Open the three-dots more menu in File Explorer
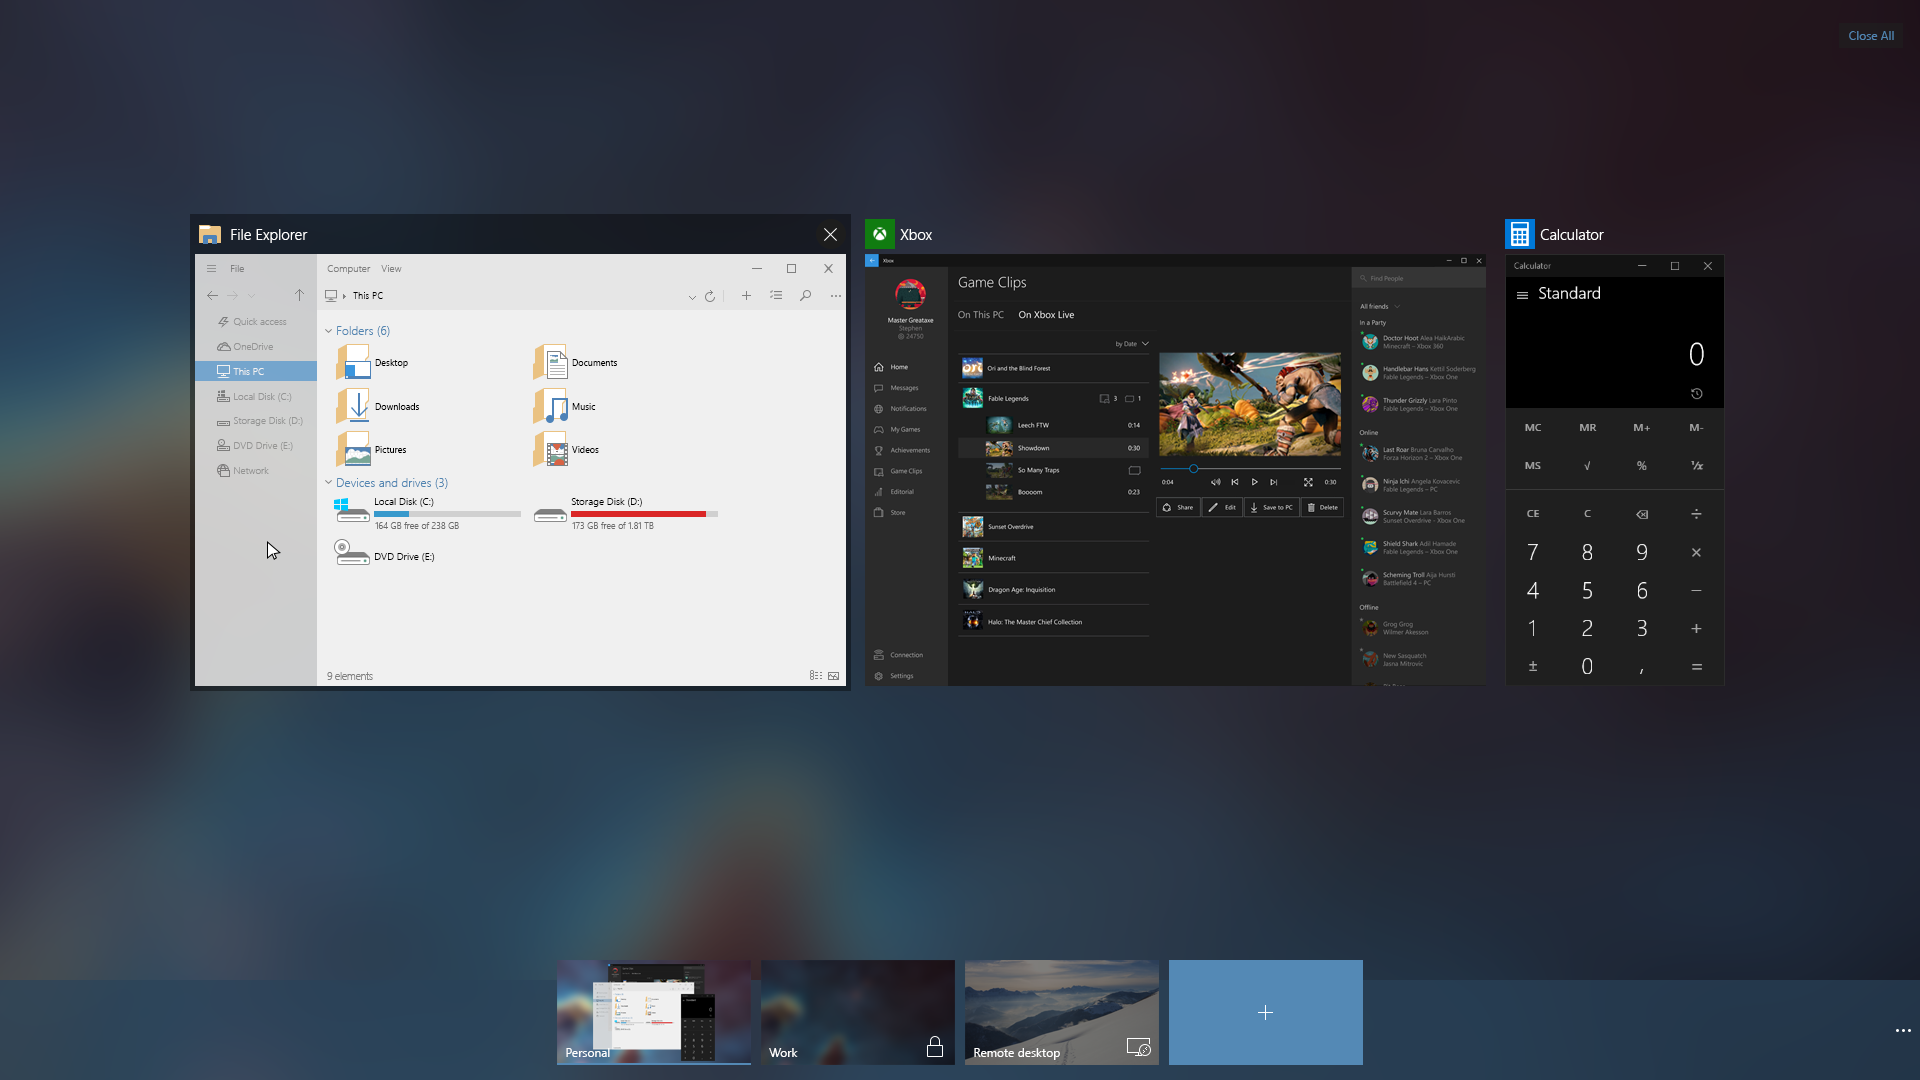This screenshot has width=1920, height=1080. [x=835, y=296]
